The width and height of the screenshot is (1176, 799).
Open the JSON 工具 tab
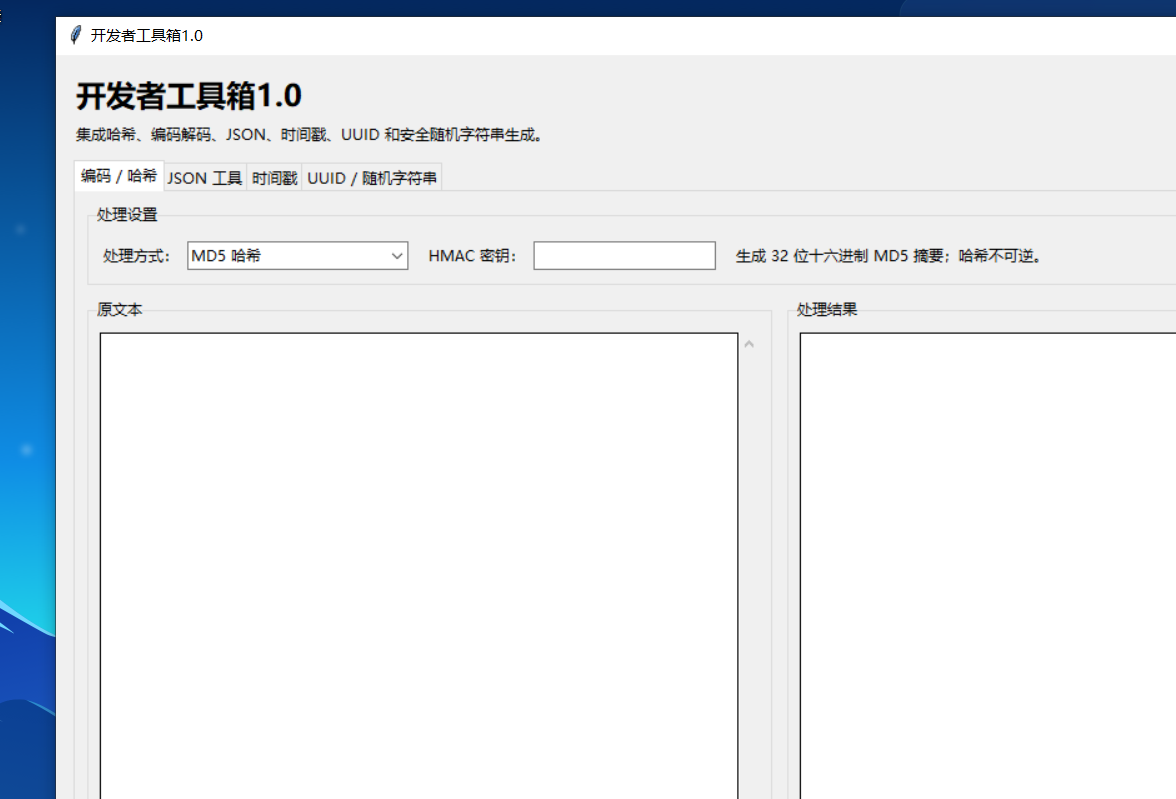[x=205, y=178]
